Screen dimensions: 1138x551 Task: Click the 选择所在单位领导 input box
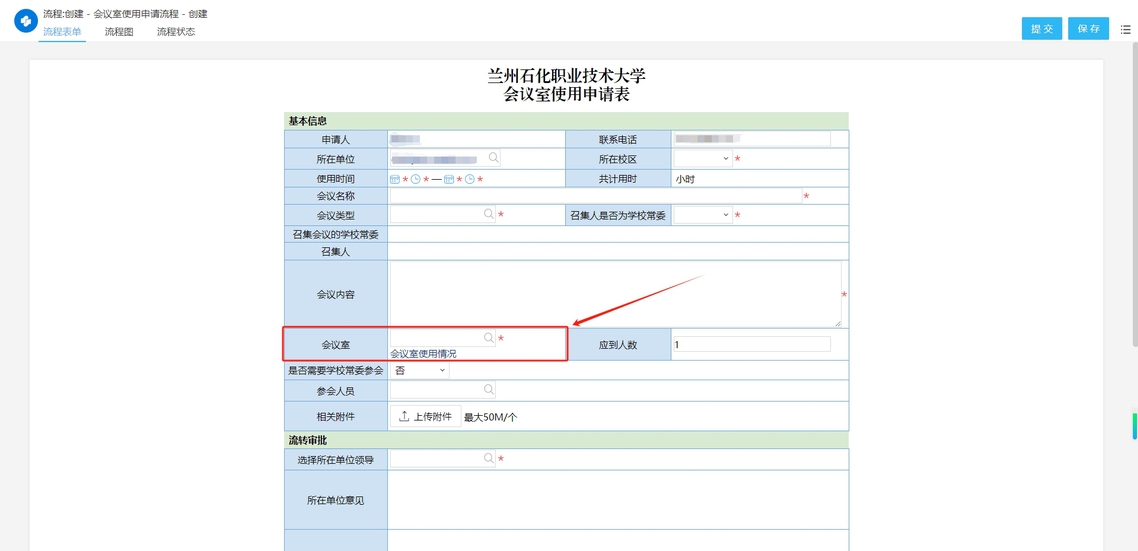click(443, 459)
